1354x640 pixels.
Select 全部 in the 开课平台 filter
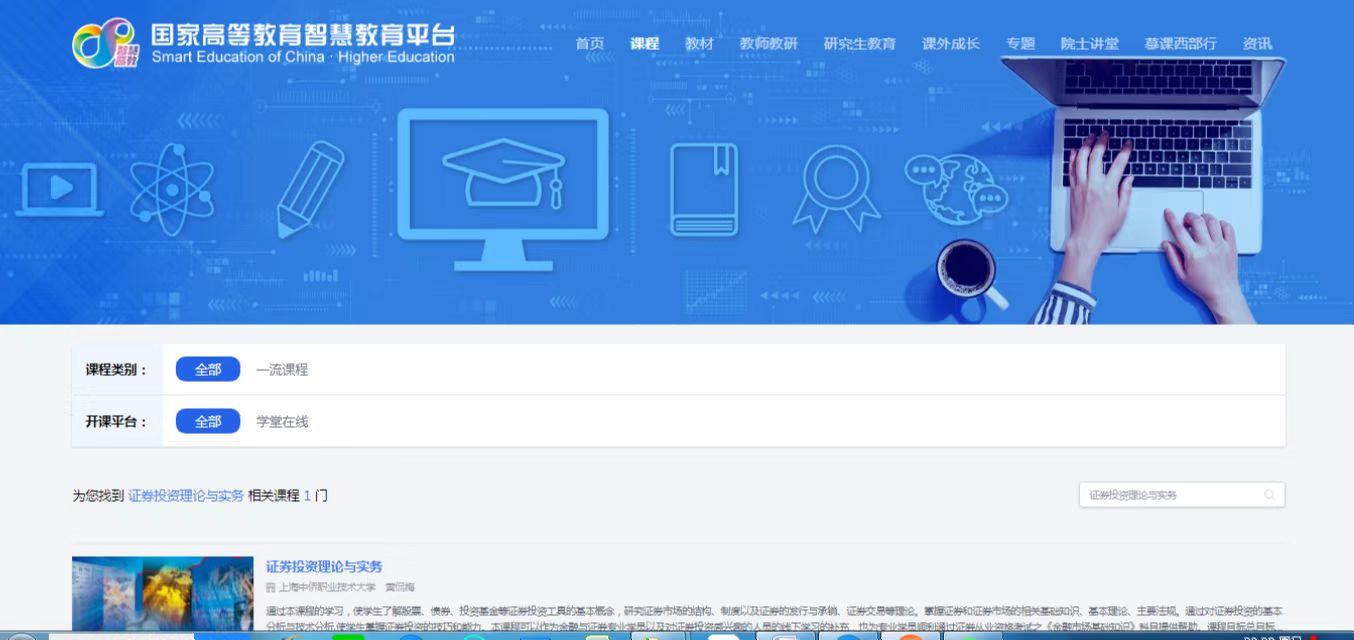coord(208,421)
